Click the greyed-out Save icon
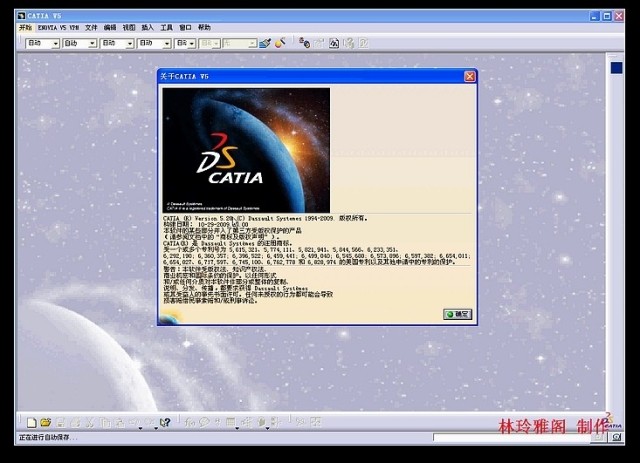This screenshot has height=463, width=640. 60,423
